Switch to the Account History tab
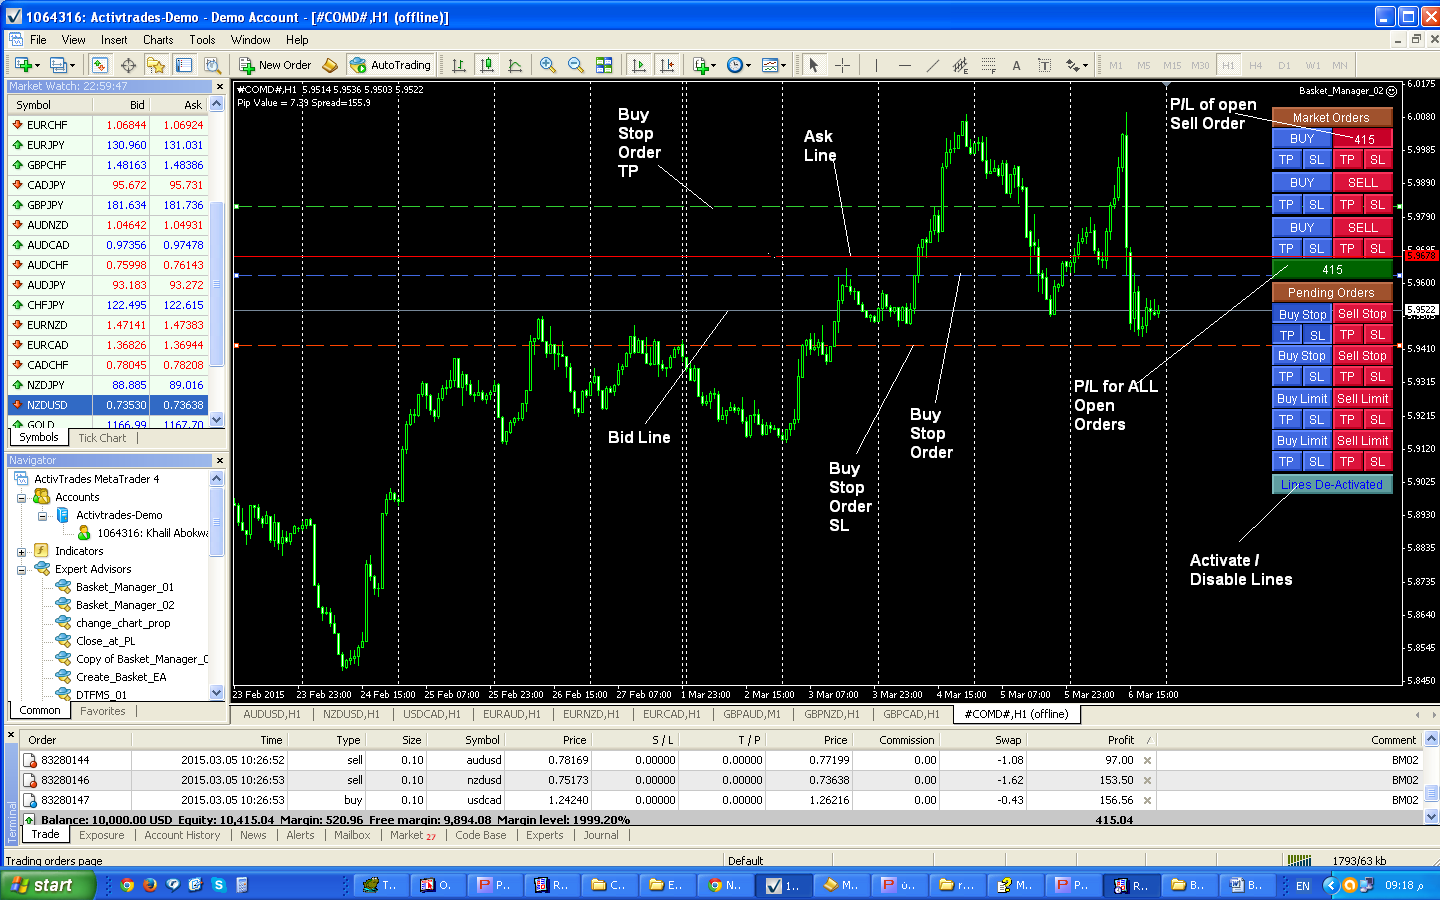The height and width of the screenshot is (900, 1440). [182, 835]
